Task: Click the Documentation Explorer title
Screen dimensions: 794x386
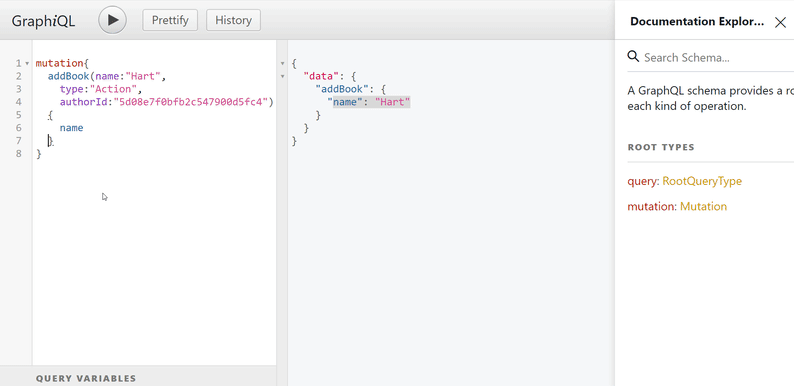Action: pos(697,21)
